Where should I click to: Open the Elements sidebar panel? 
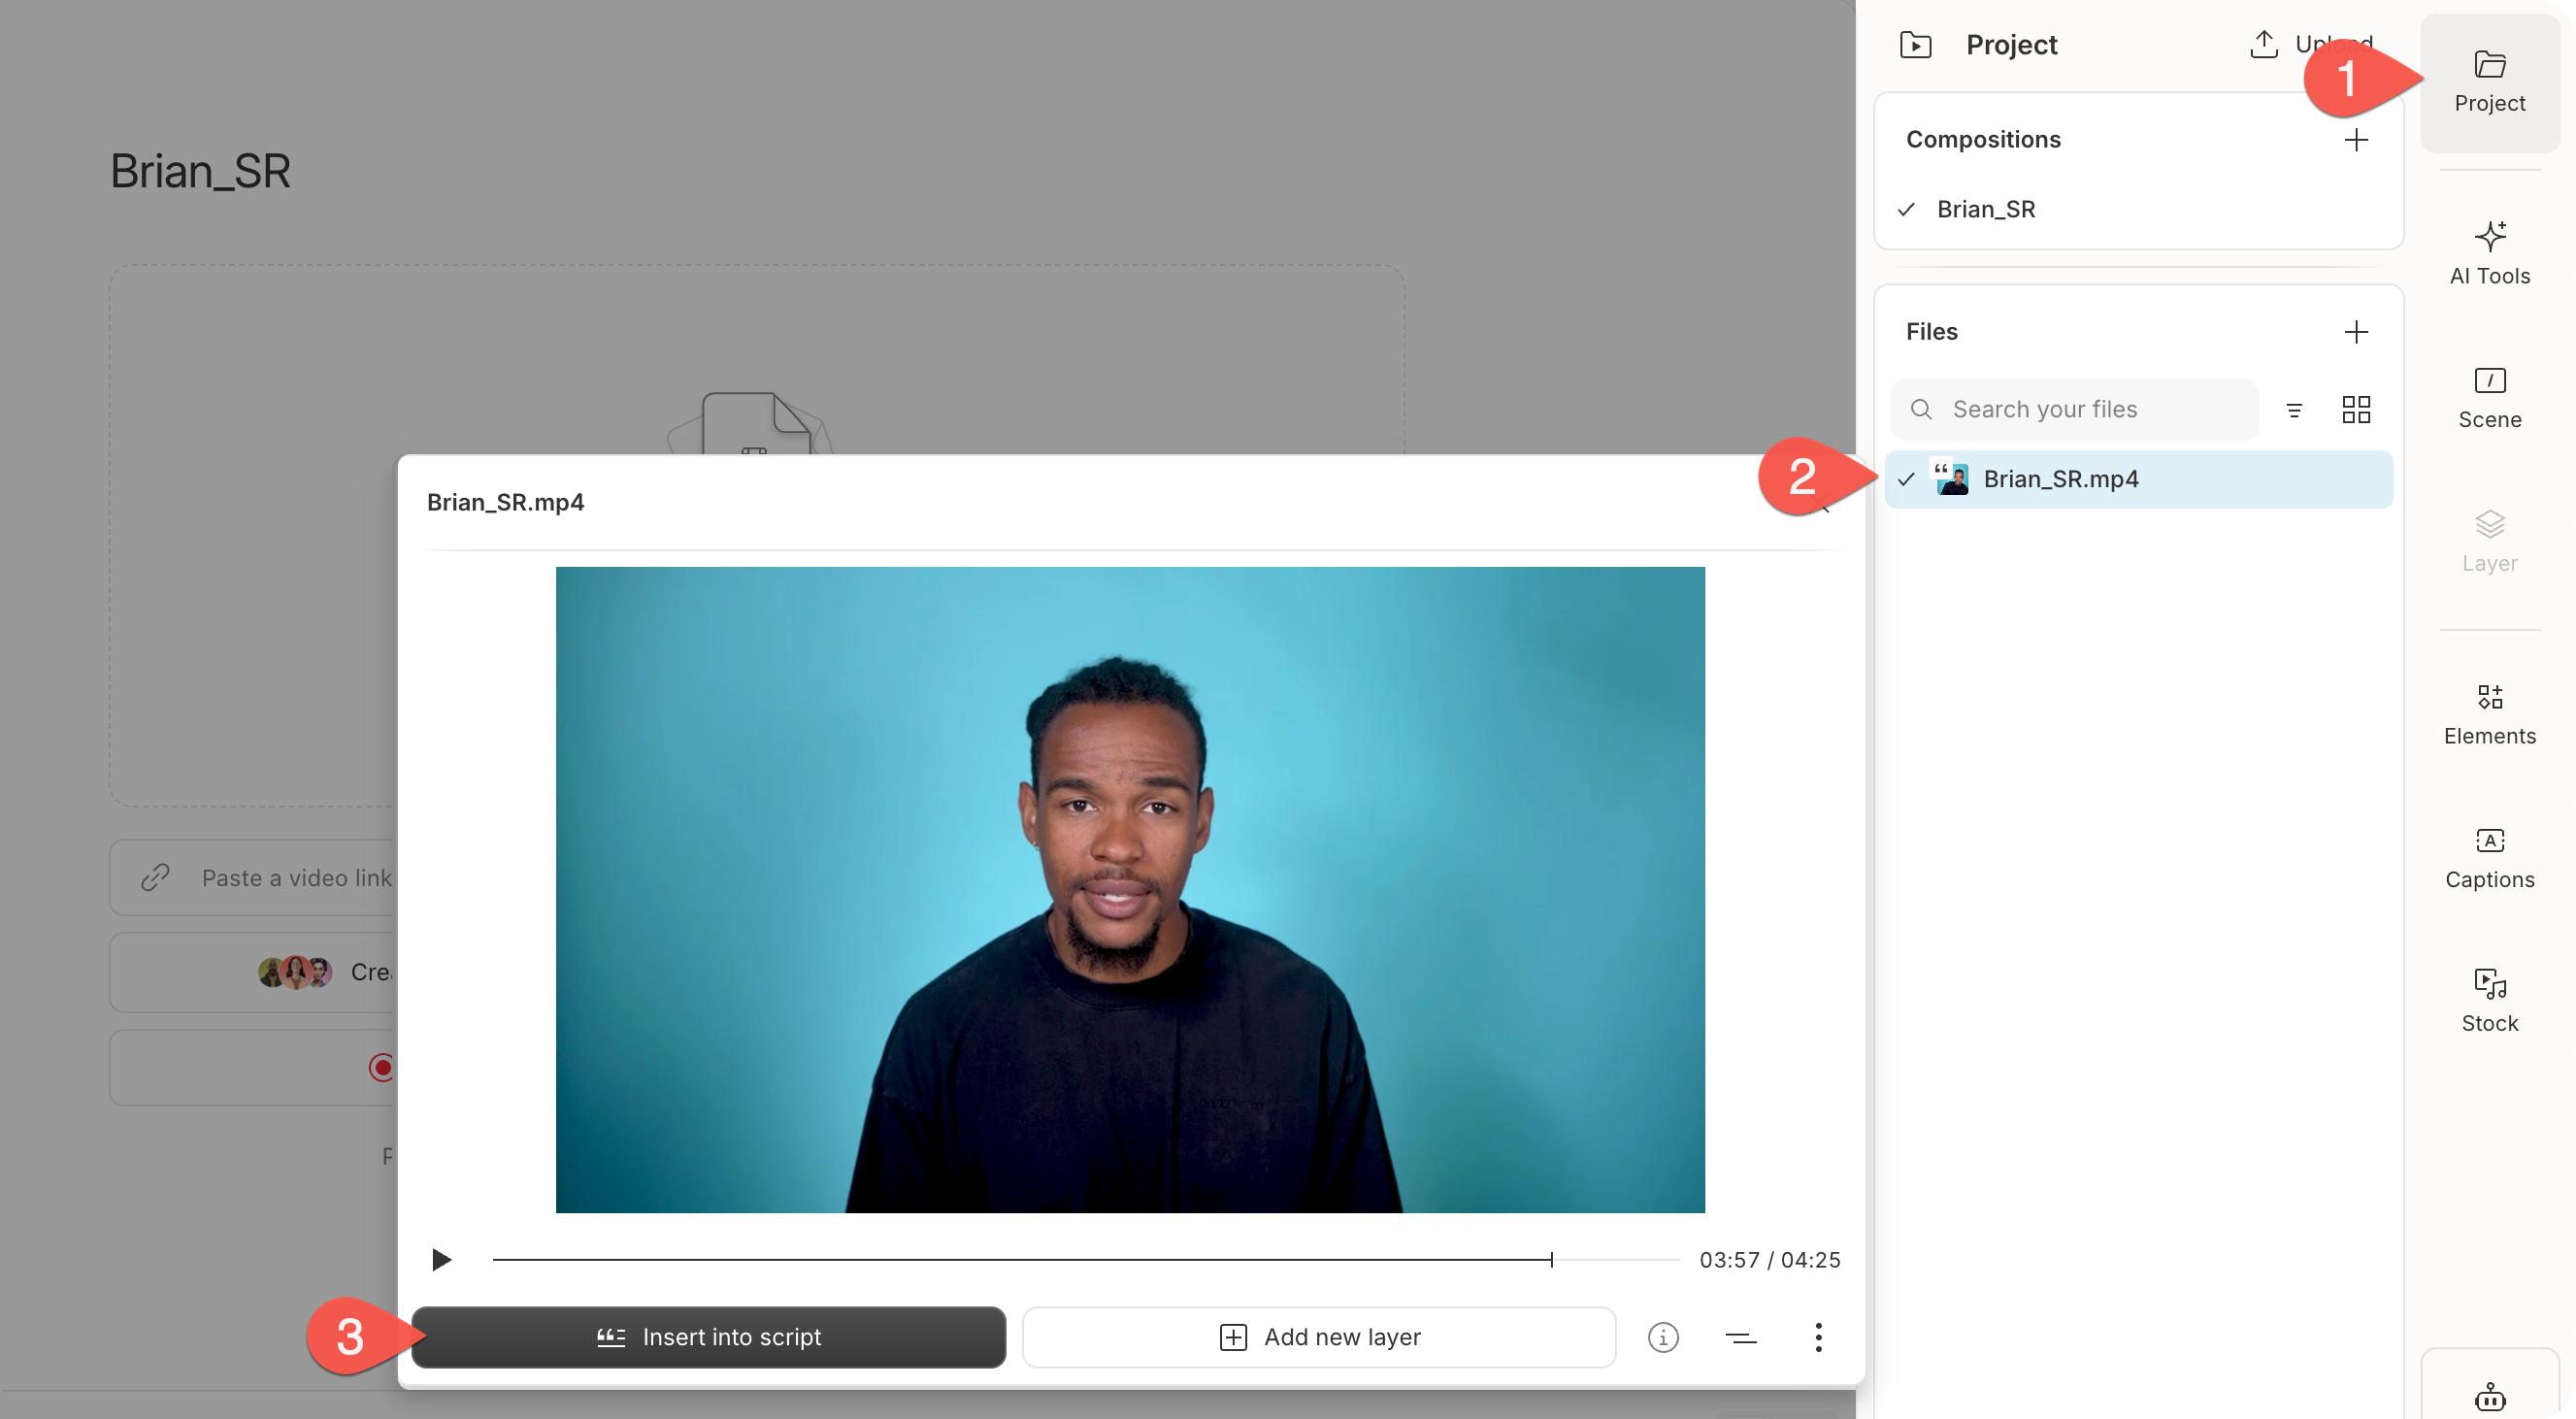(x=2489, y=714)
